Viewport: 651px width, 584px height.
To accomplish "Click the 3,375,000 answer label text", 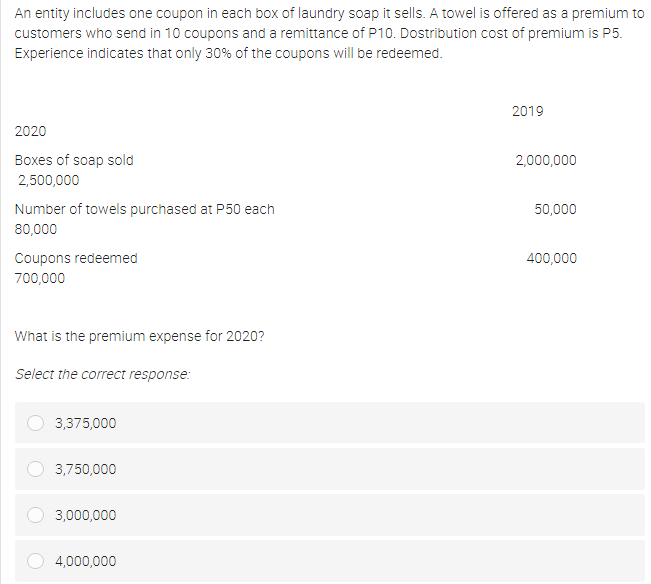I will click(86, 423).
